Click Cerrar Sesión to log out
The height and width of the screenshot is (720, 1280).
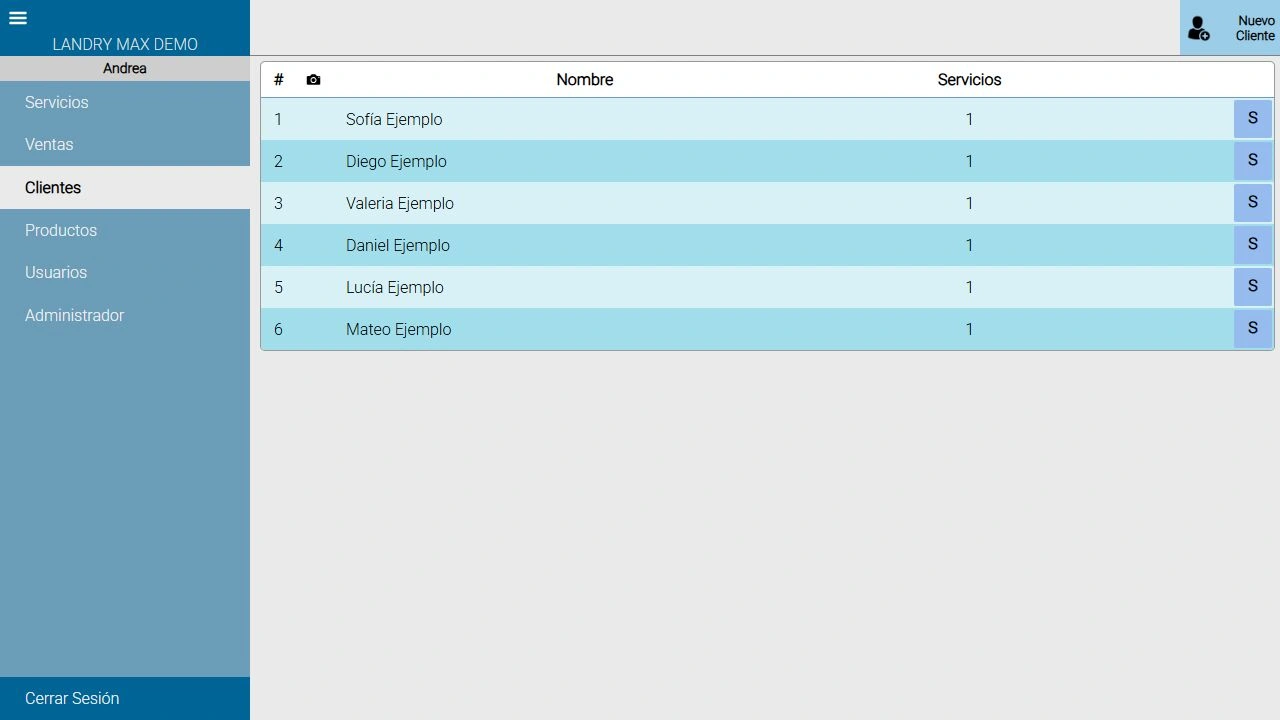125,698
